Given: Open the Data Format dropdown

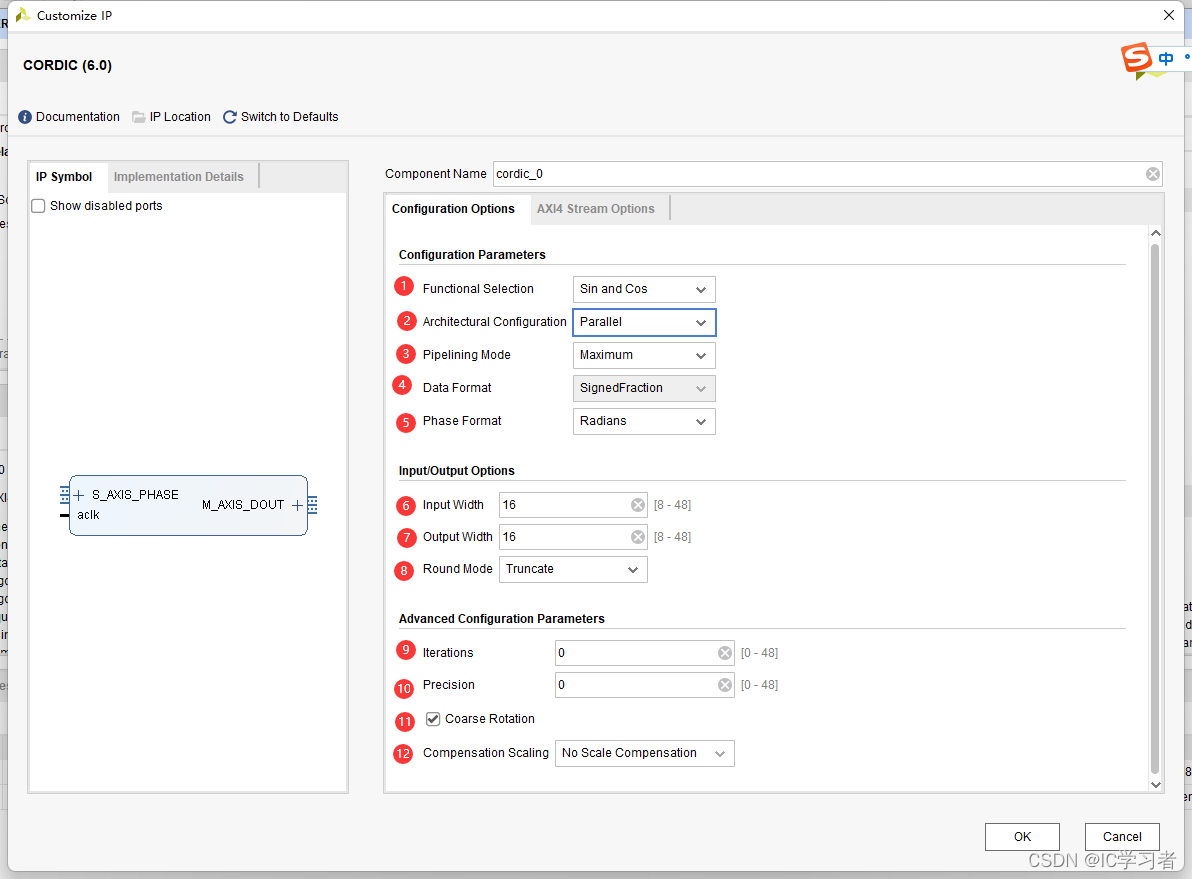Looking at the screenshot, I should 644,388.
